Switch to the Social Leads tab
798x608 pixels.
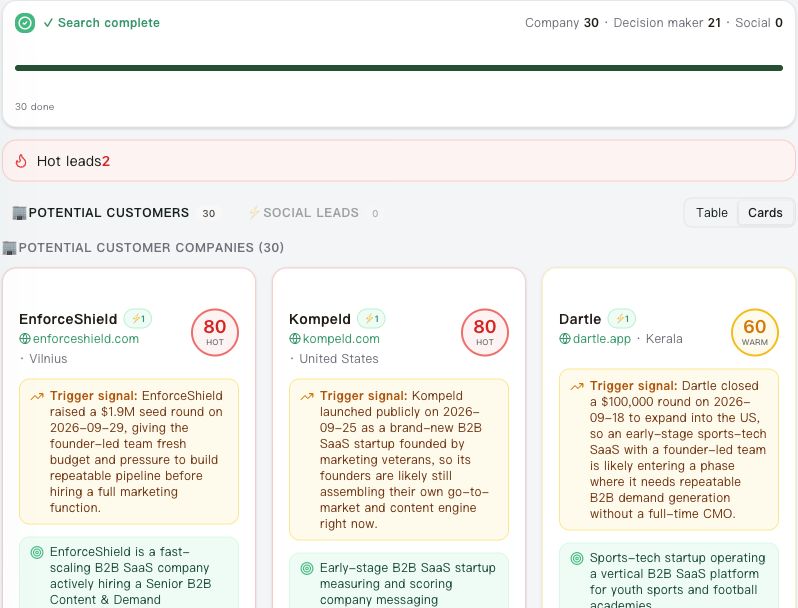pyautogui.click(x=314, y=213)
